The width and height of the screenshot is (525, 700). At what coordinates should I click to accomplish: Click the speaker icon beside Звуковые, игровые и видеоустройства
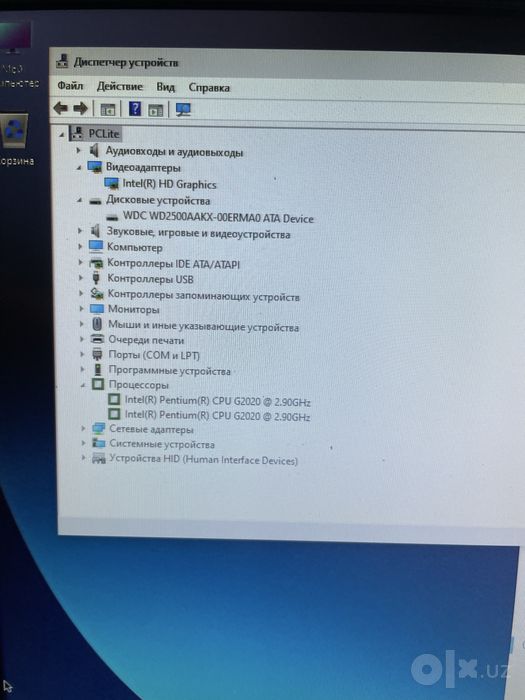coord(95,231)
